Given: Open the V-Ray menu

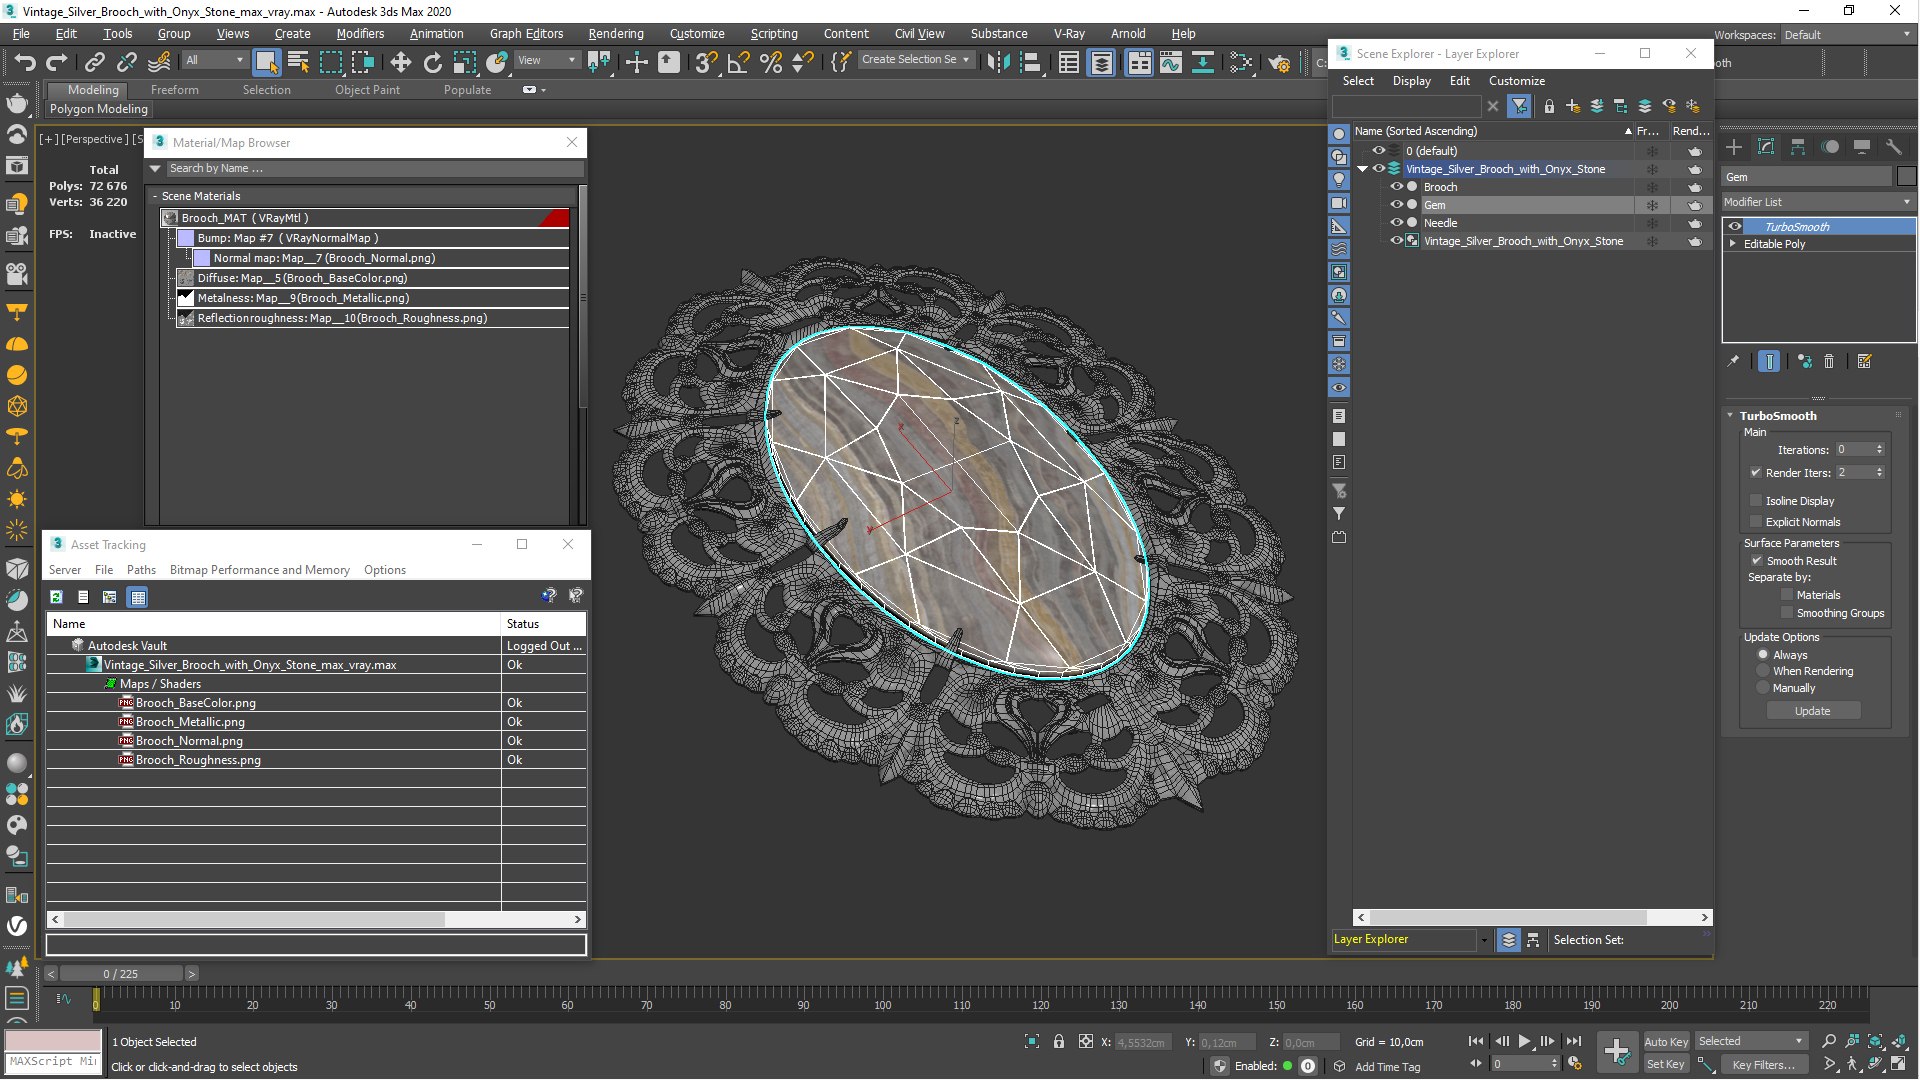Looking at the screenshot, I should (1069, 34).
